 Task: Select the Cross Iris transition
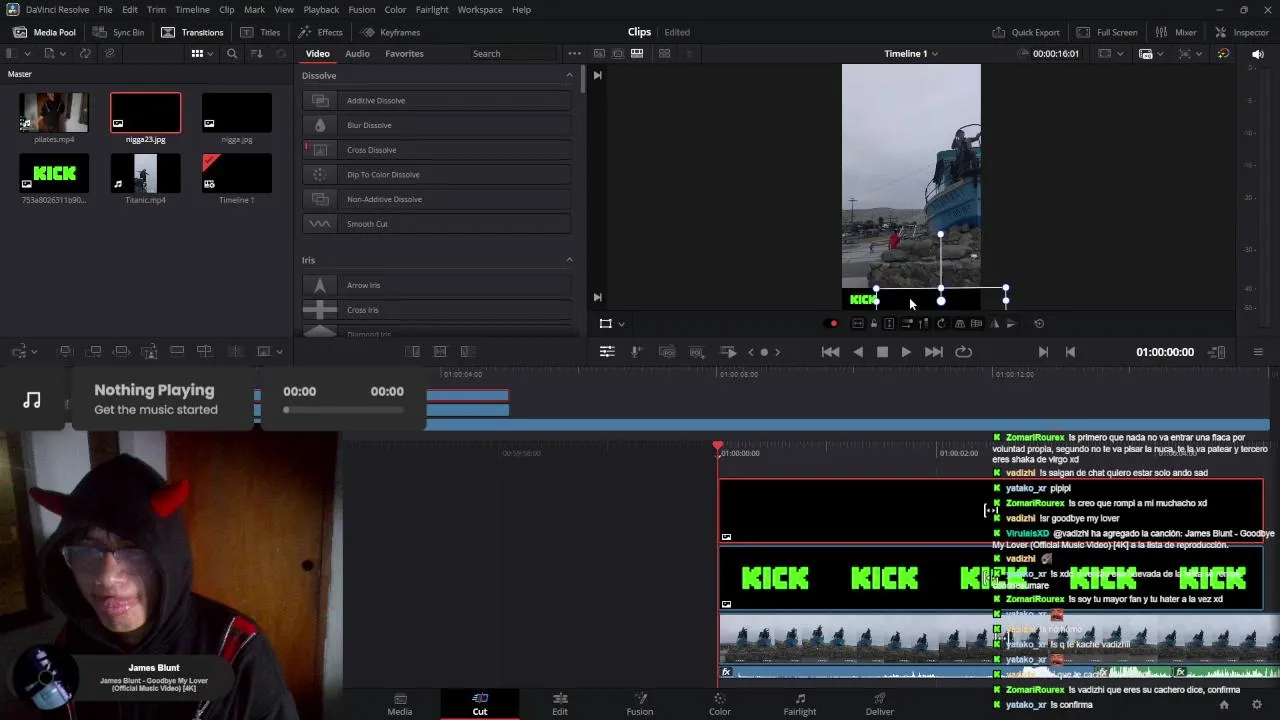click(x=436, y=310)
